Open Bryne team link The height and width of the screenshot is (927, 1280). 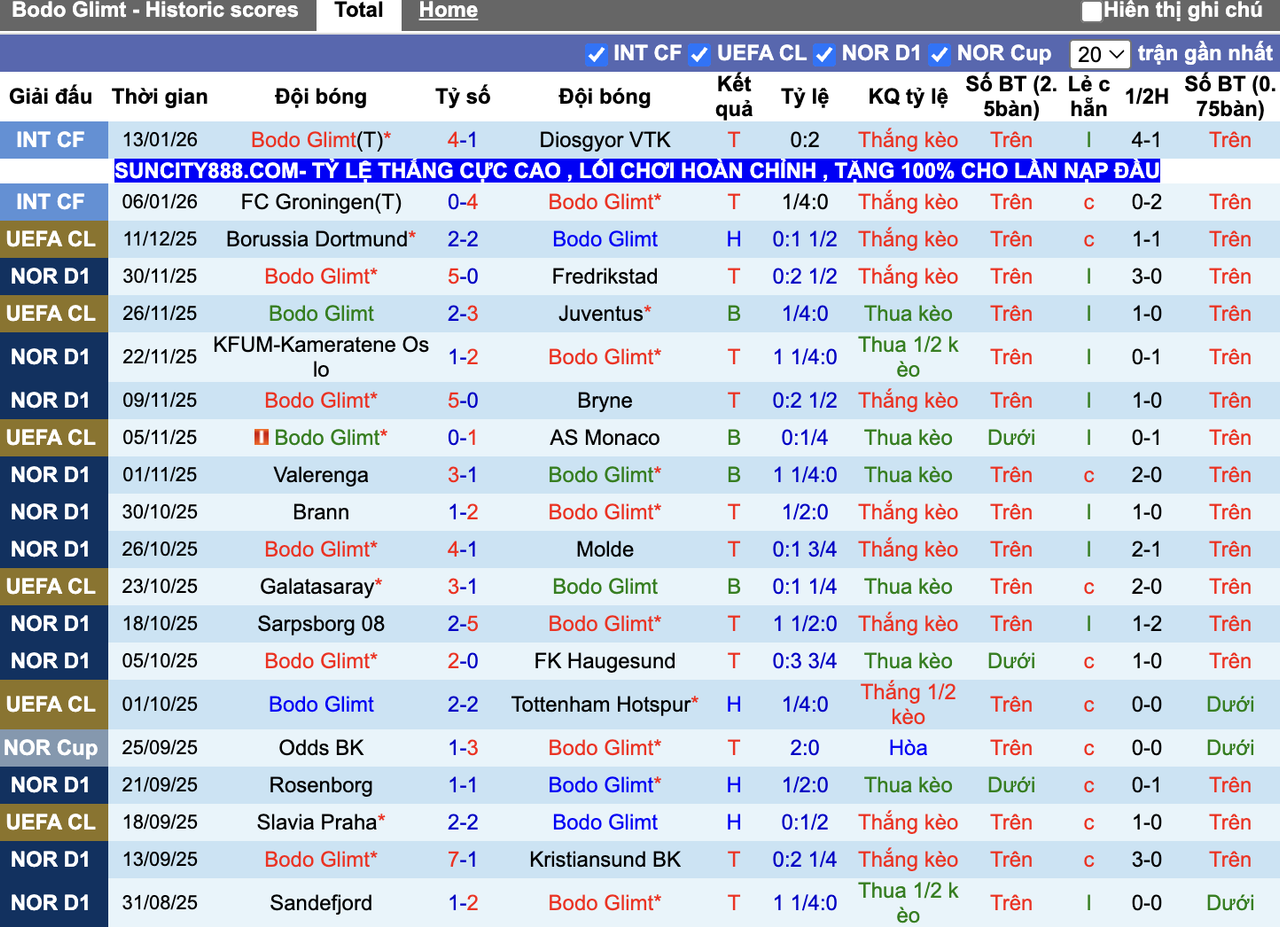605,401
